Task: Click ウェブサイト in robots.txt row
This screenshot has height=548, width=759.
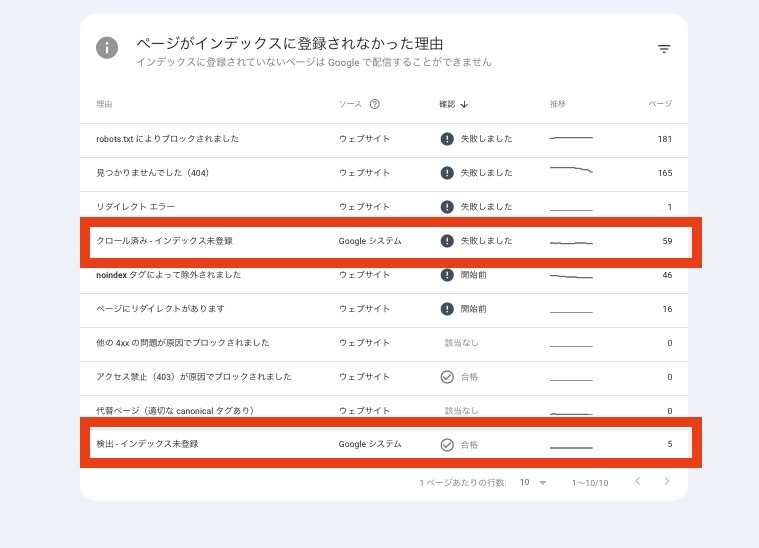Action: 364,139
